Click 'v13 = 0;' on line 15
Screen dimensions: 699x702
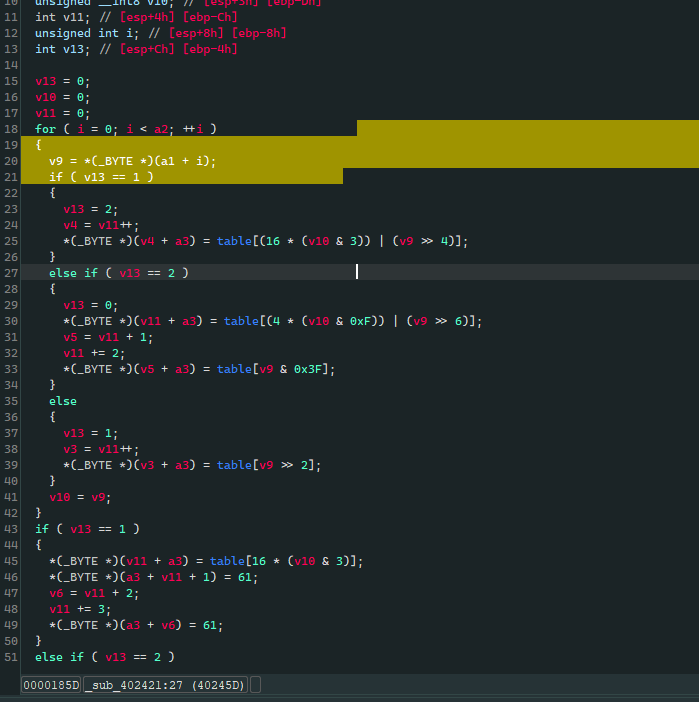pyautogui.click(x=63, y=81)
